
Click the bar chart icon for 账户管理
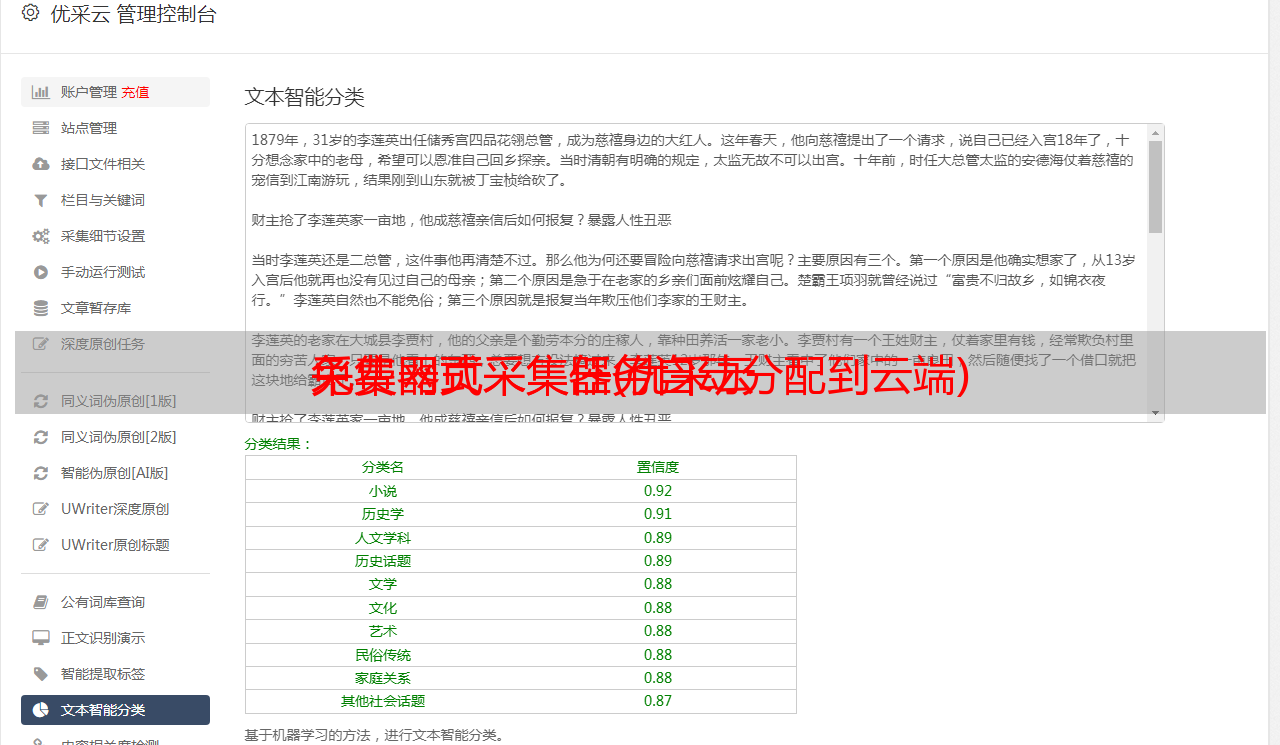click(40, 92)
